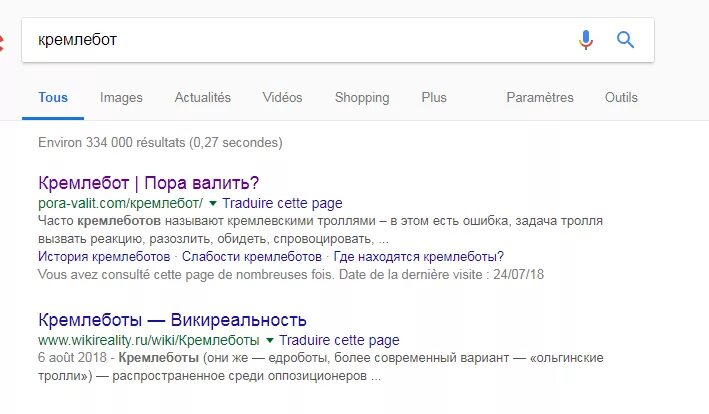Screen dimensions: 709x414
Task: Click the voice search microphone icon
Action: 586,40
